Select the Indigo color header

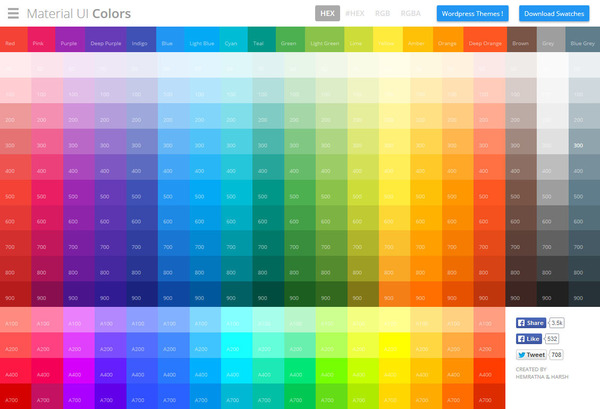tap(141, 39)
